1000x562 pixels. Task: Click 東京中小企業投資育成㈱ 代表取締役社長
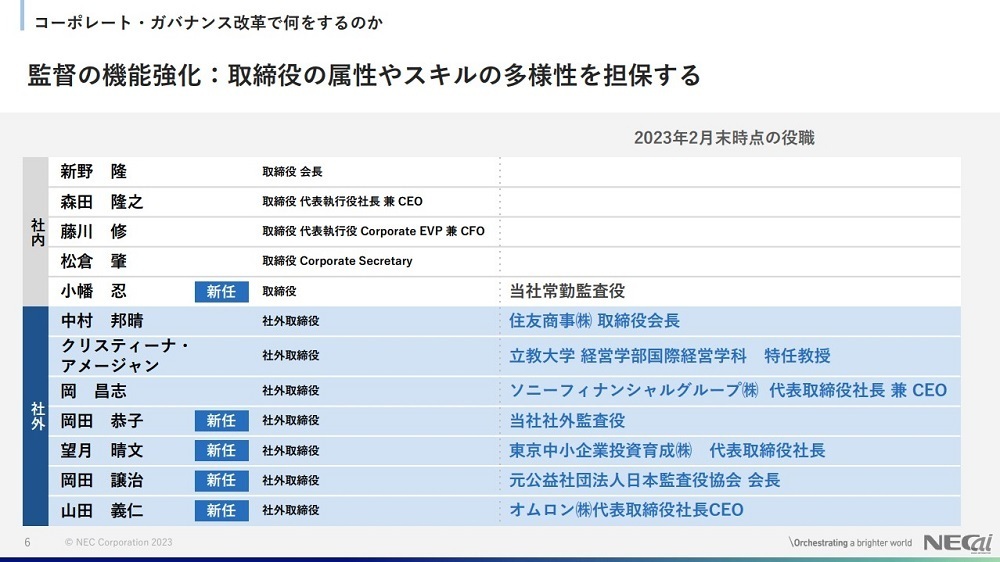tap(667, 450)
